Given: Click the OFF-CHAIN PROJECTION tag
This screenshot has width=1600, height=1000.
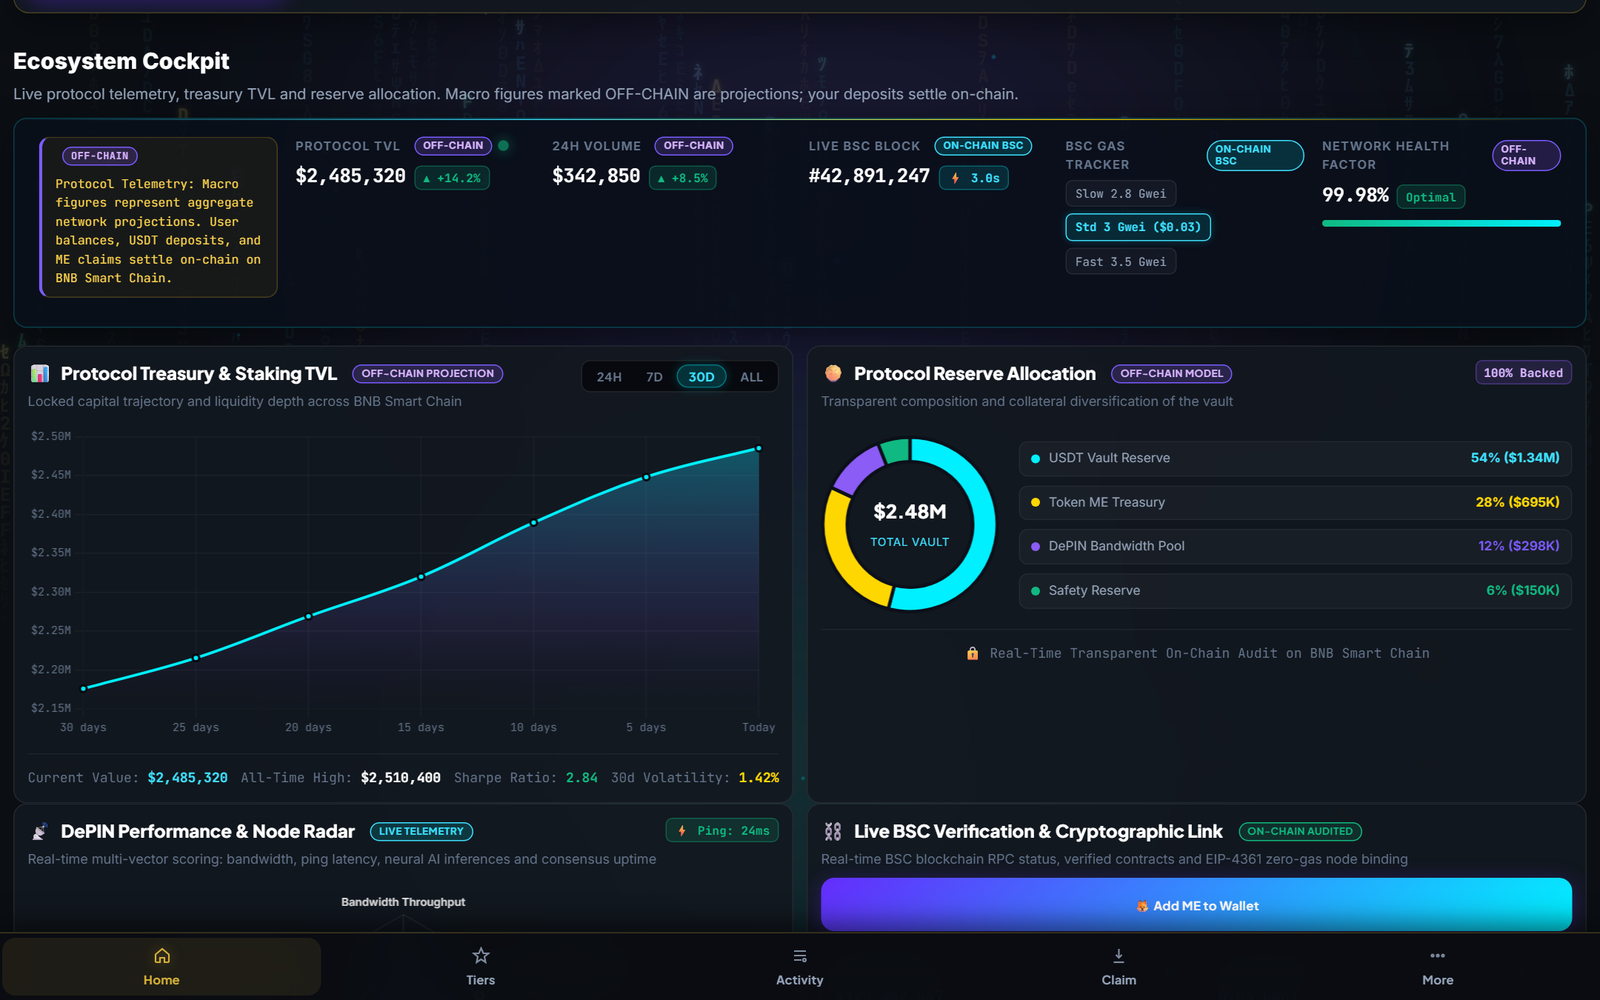Looking at the screenshot, I should 428,374.
